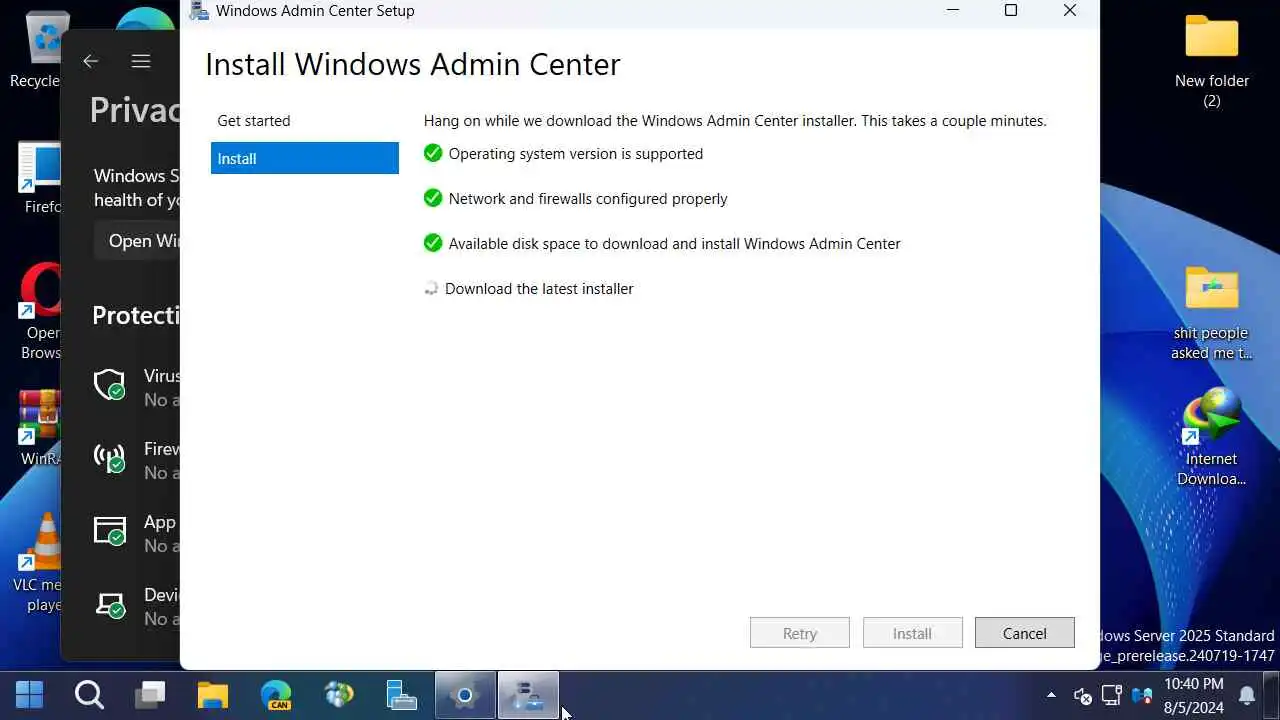1280x720 pixels.
Task: Click 'Open Wi...' button in Settings window
Action: coord(138,241)
